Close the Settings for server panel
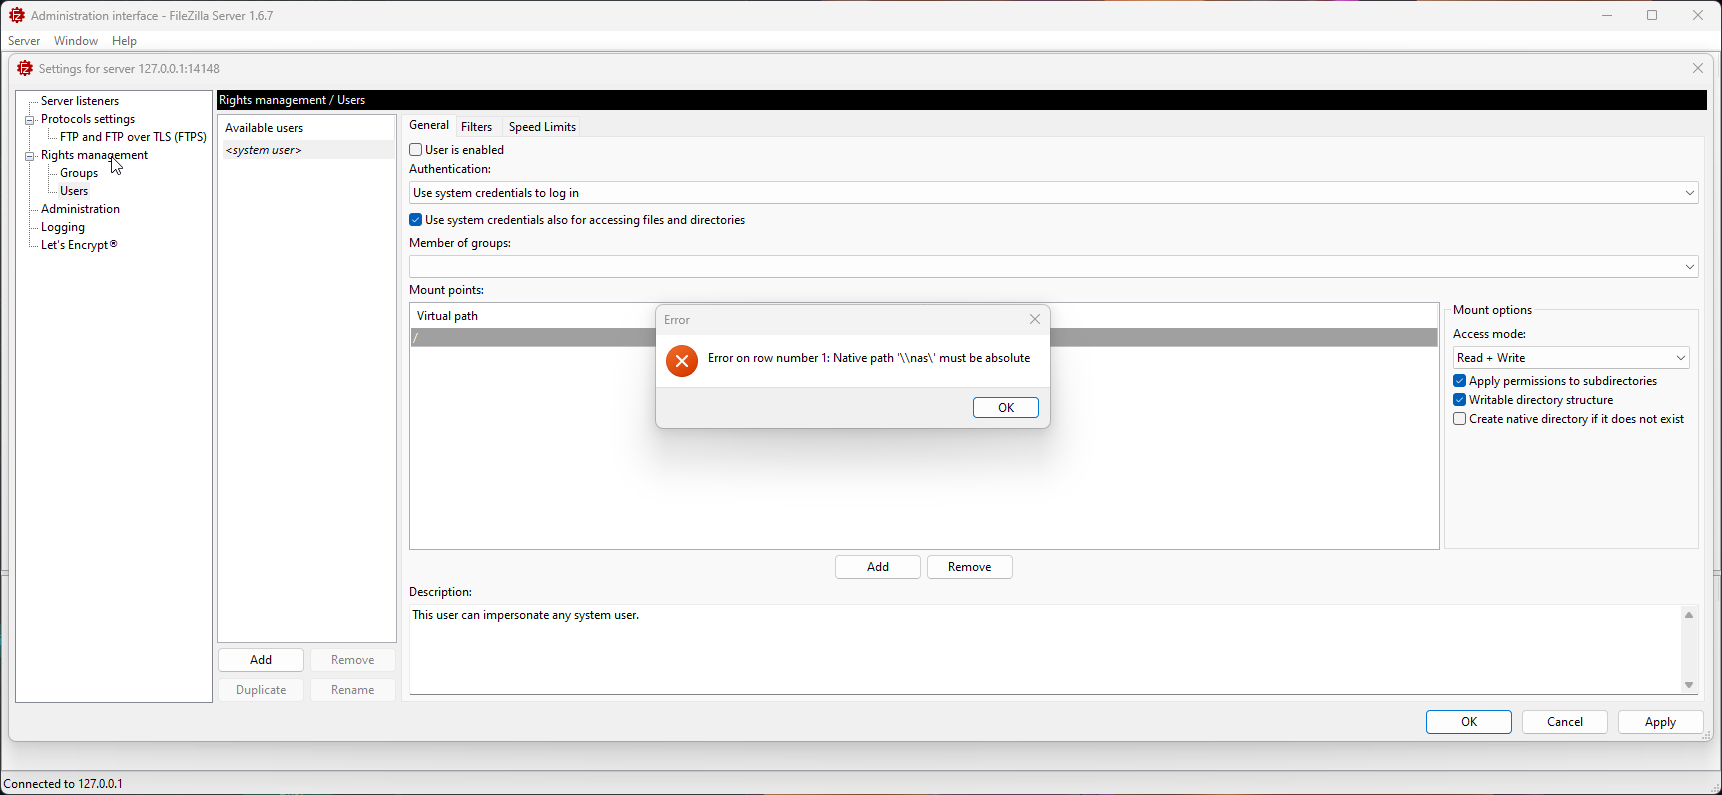This screenshot has height=795, width=1722. [1698, 68]
